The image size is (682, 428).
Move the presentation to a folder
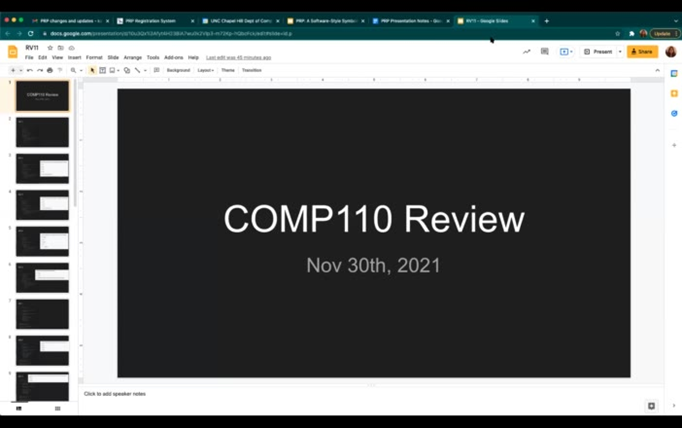[60, 48]
